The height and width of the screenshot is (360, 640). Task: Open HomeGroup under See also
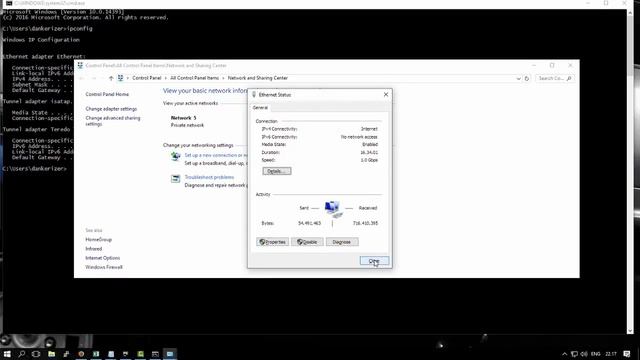(x=98, y=240)
